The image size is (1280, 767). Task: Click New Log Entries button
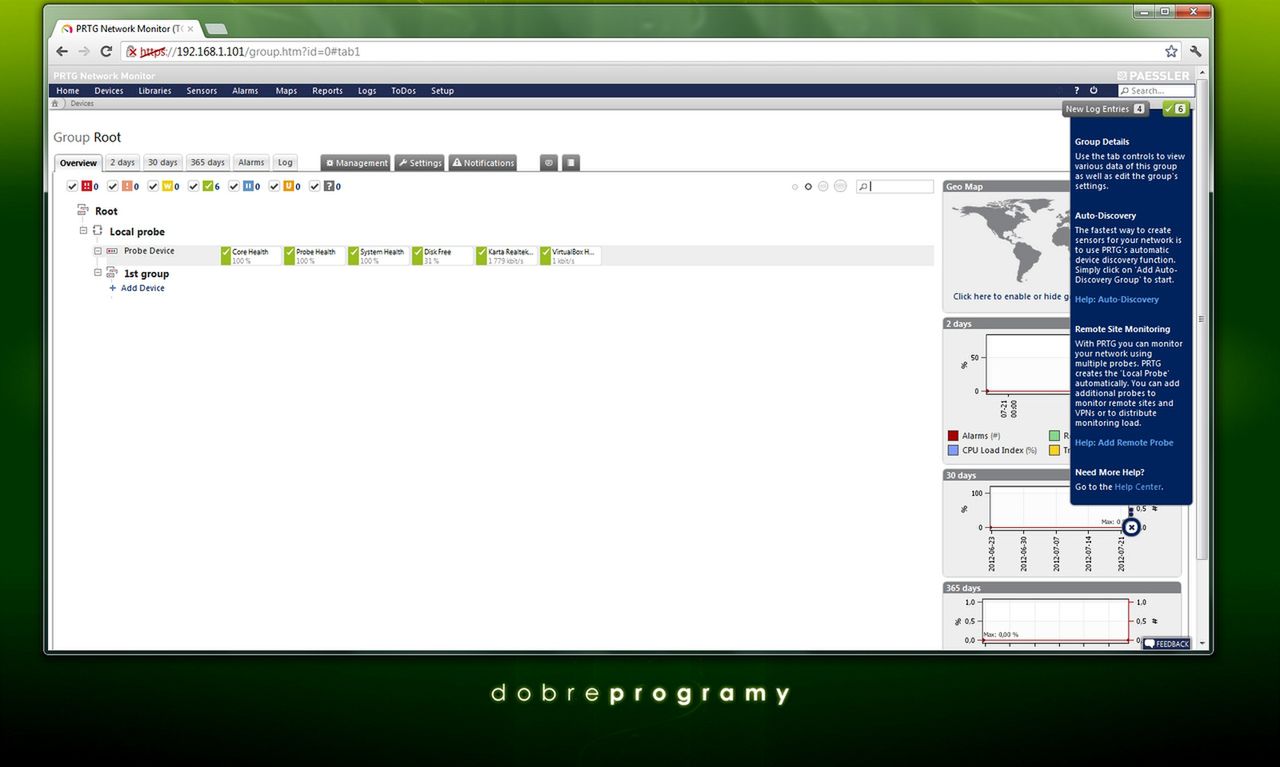[x=1105, y=109]
